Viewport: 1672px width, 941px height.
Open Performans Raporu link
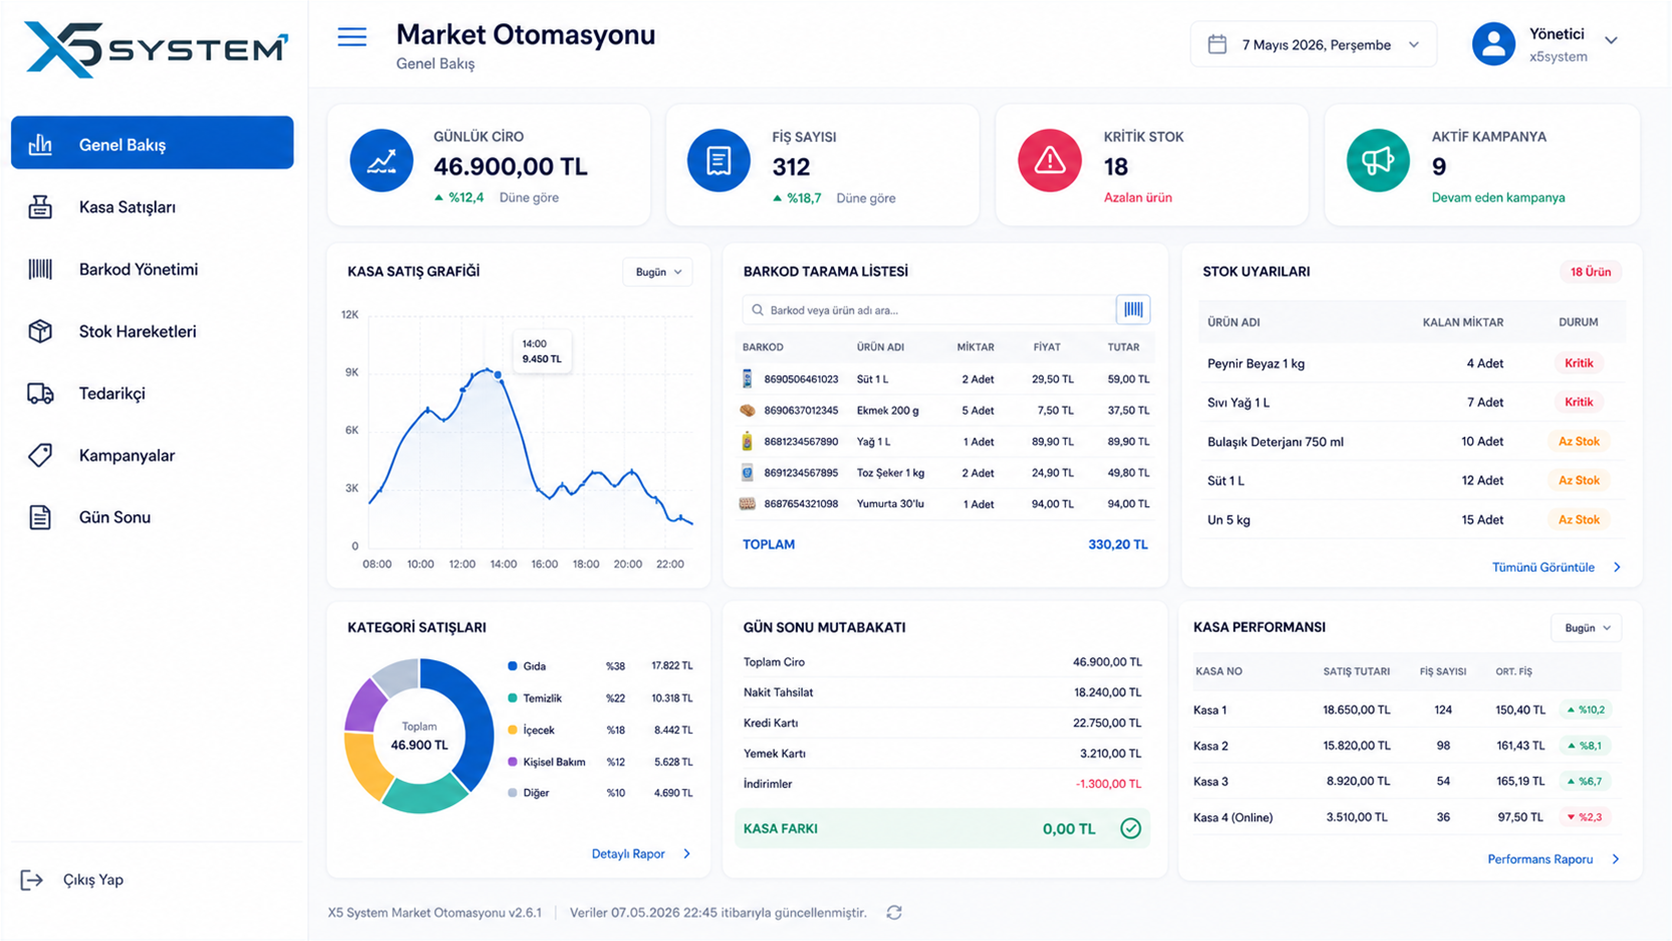(1553, 859)
